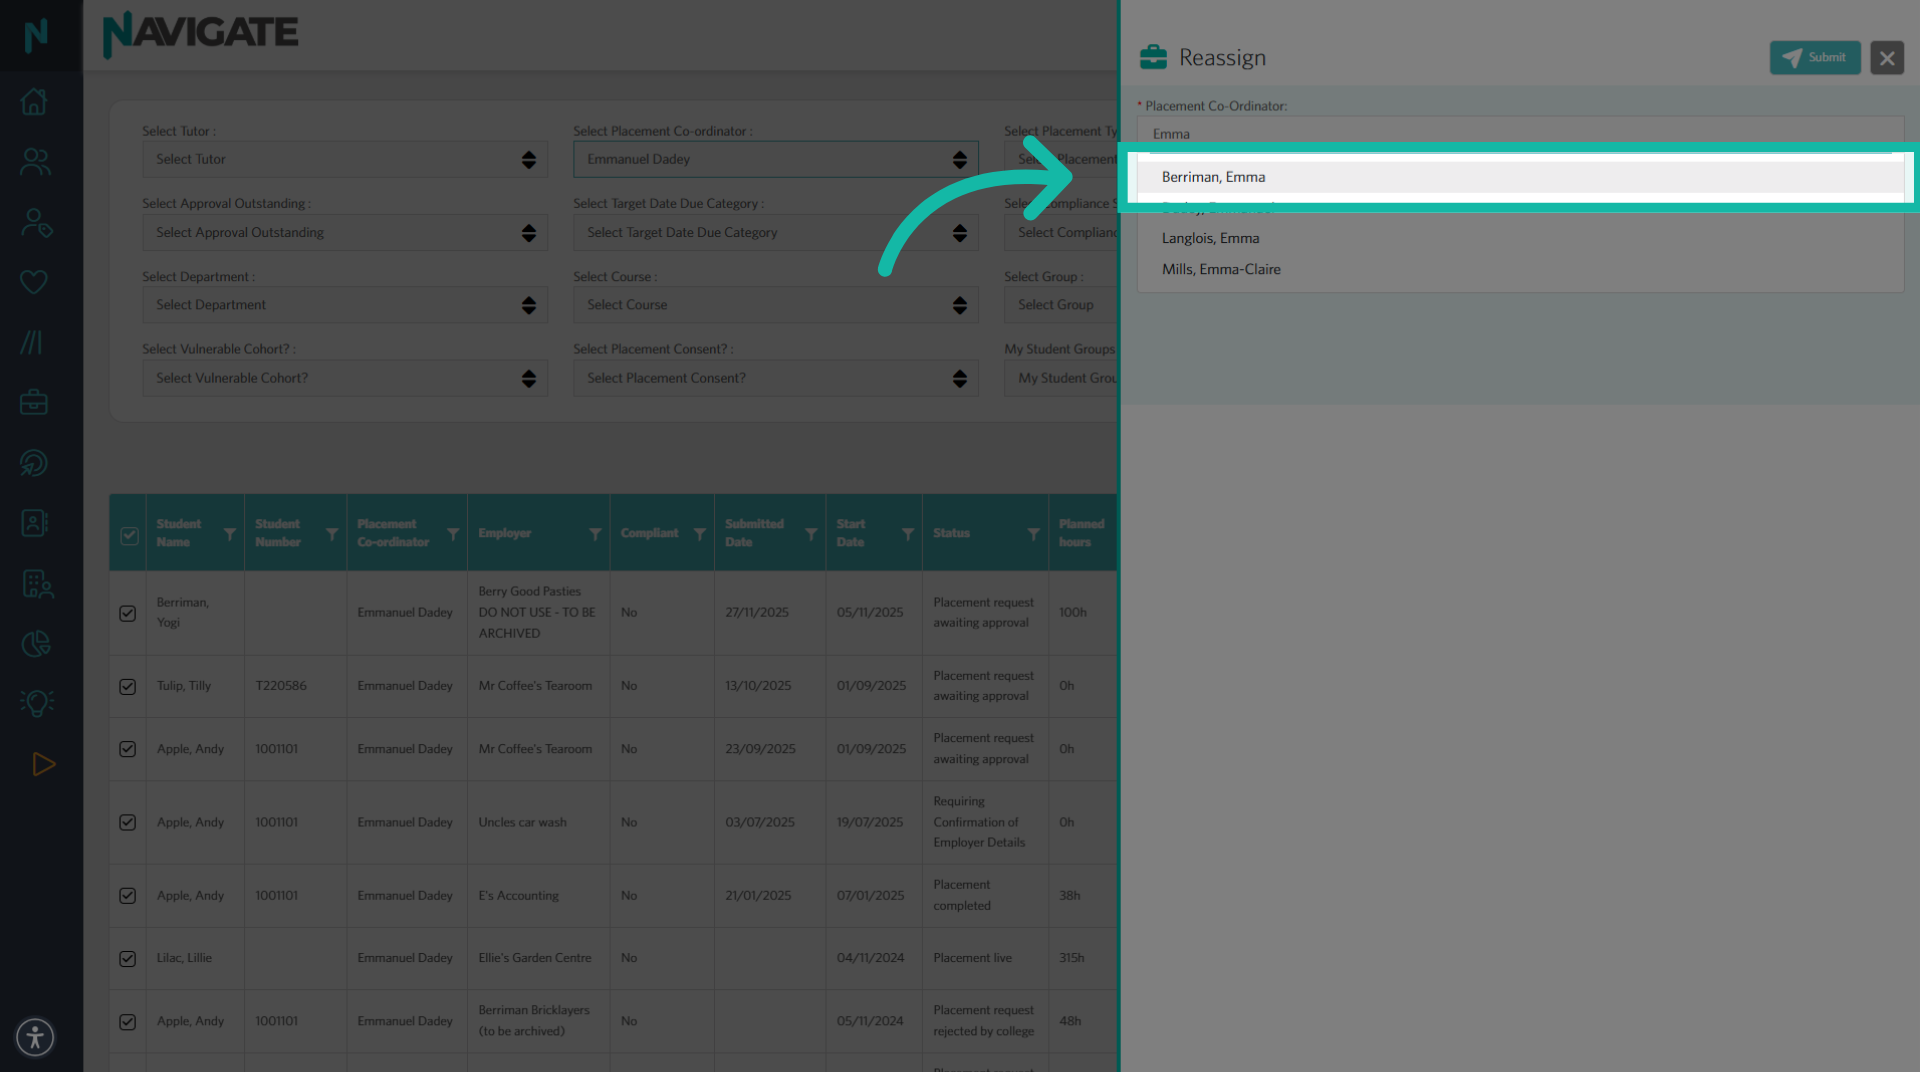Filter the Student Number column
The height and width of the screenshot is (1072, 1920).
coord(332,534)
